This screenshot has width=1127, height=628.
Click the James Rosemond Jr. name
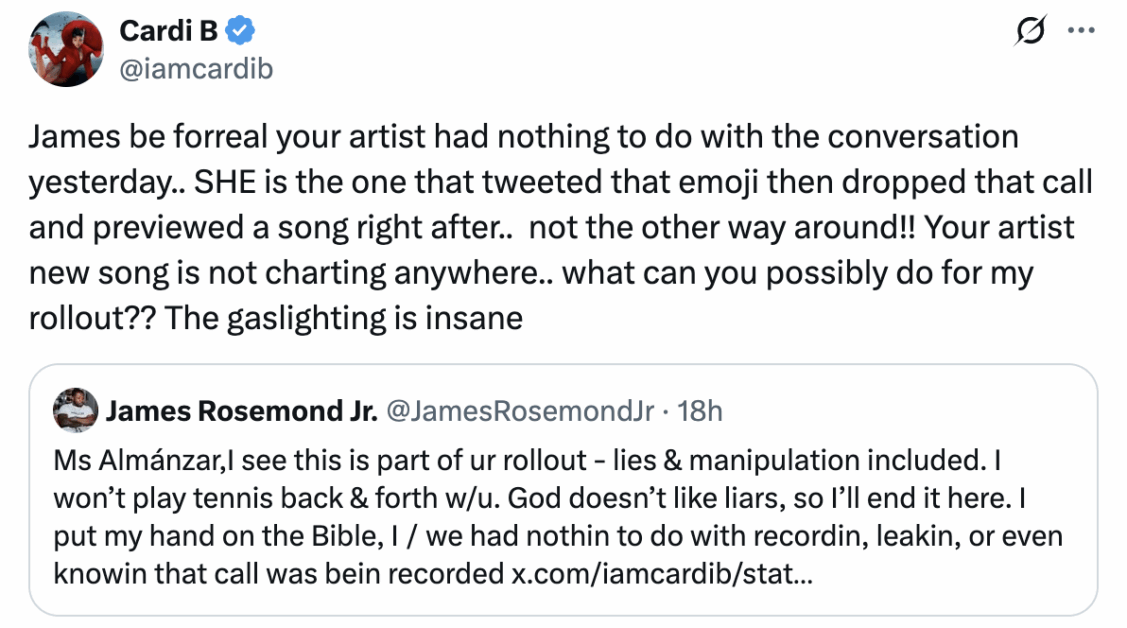click(241, 411)
